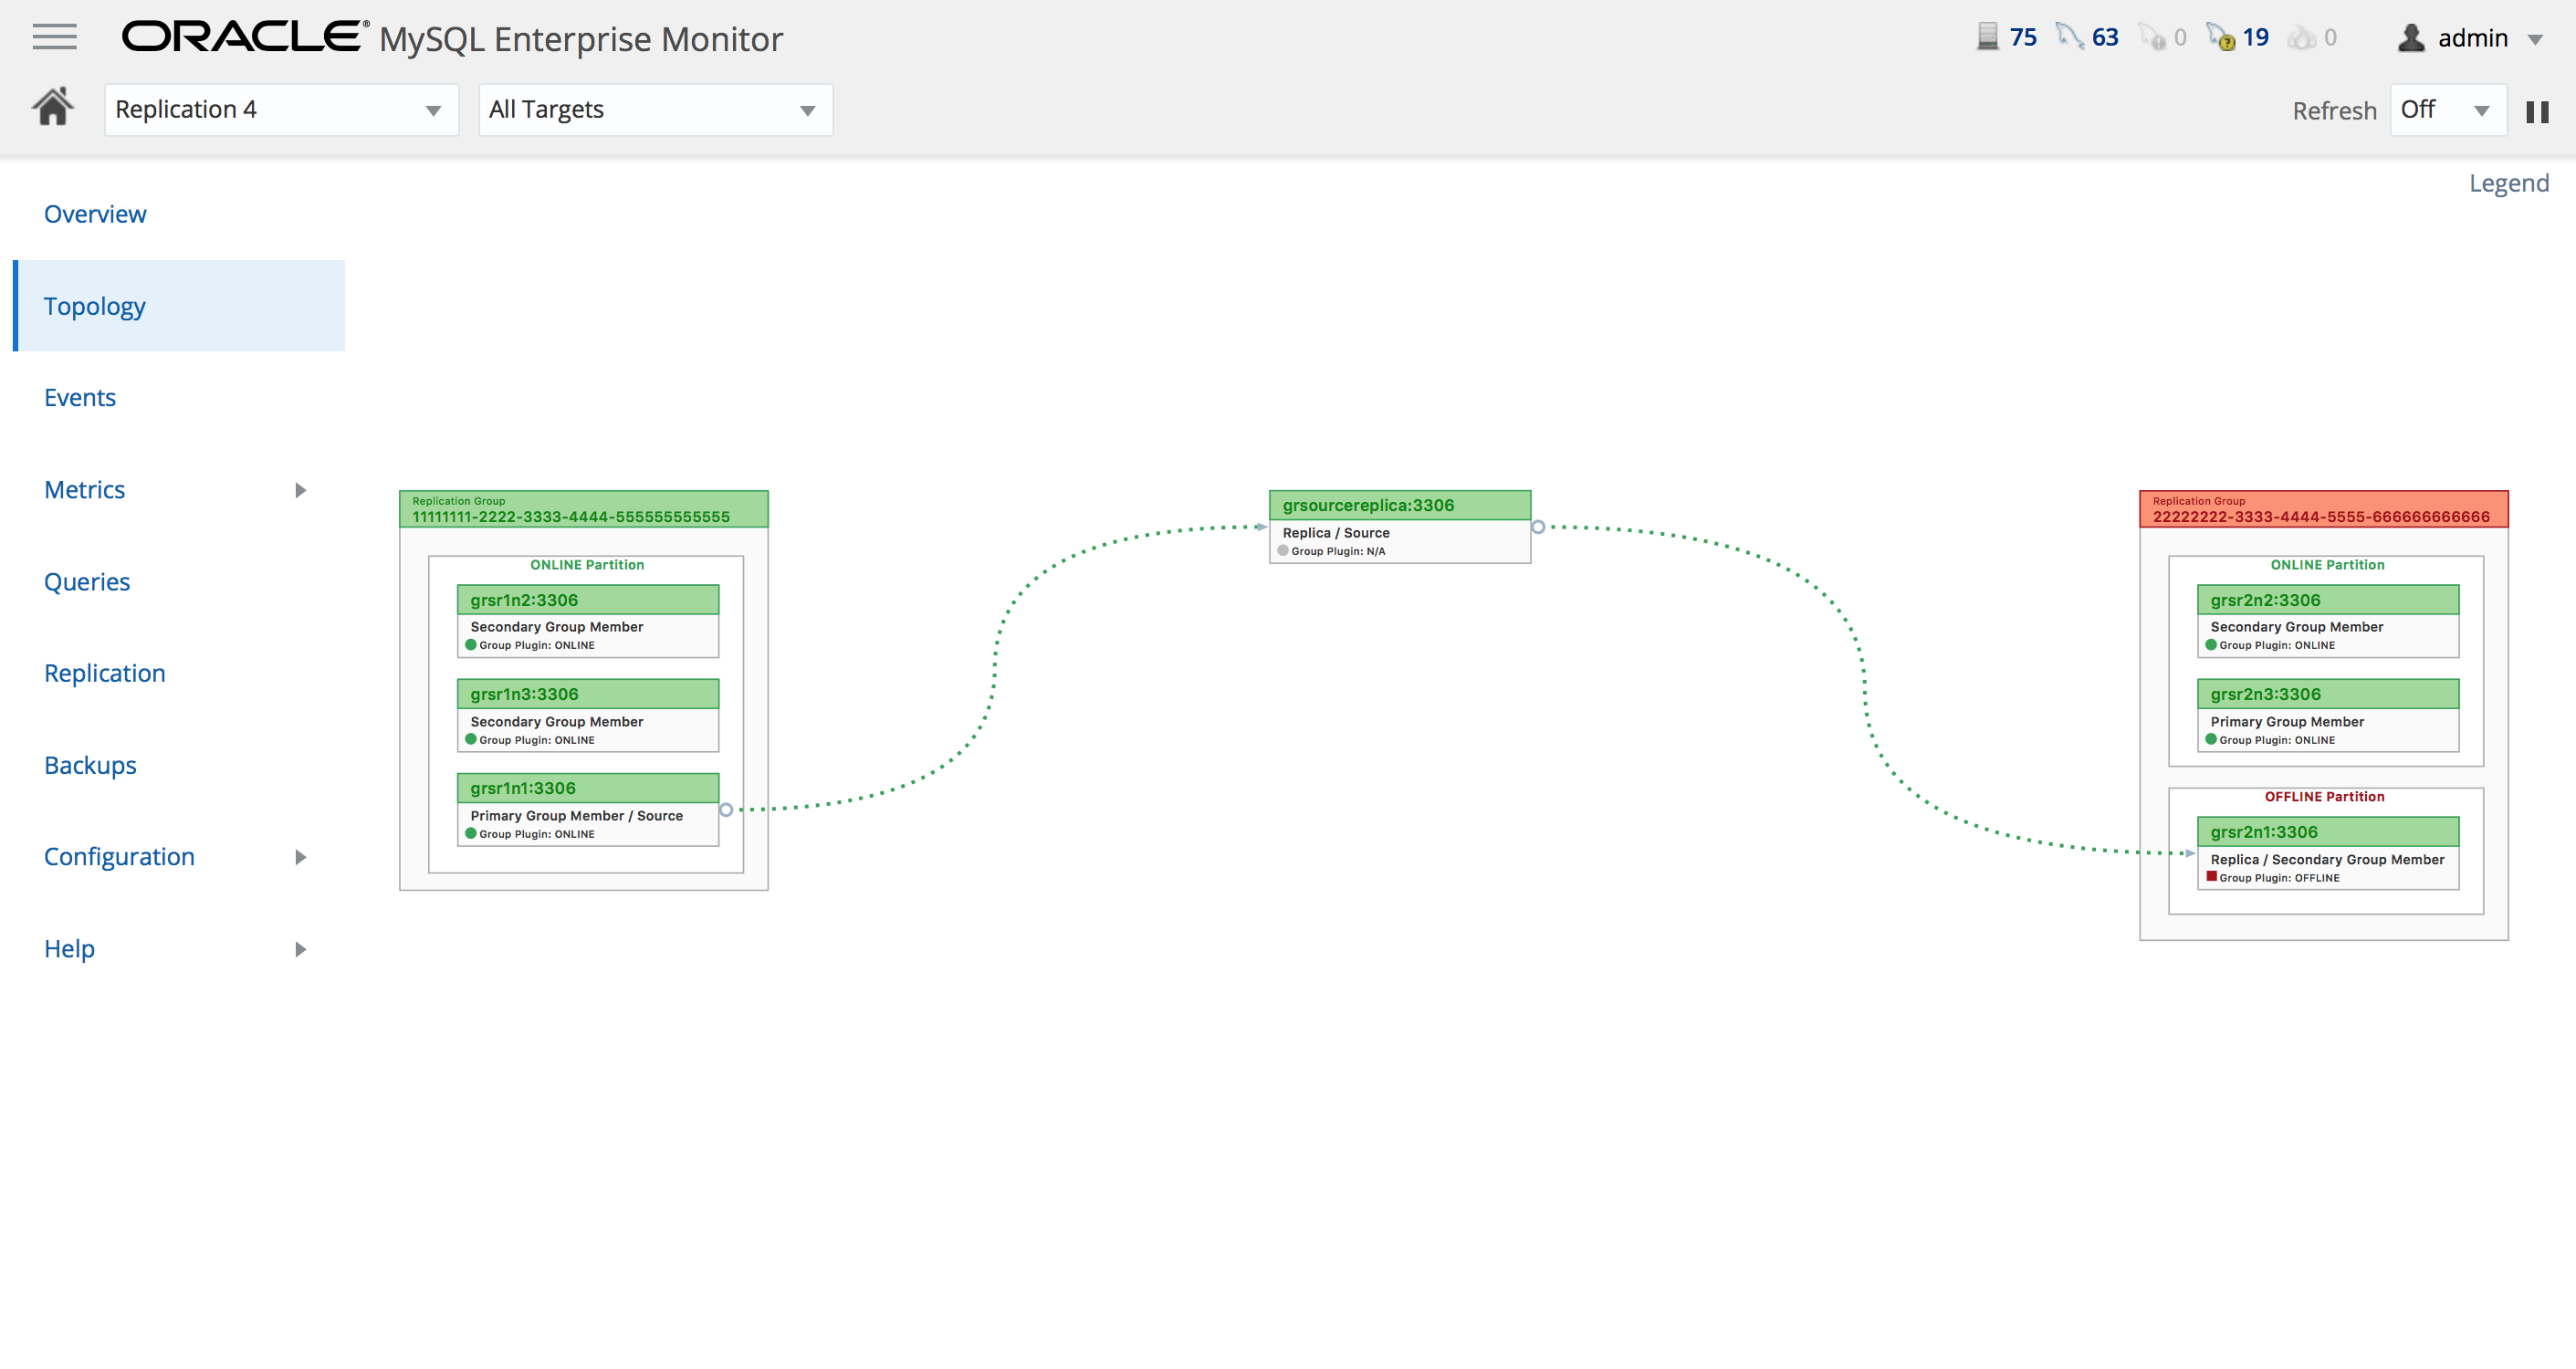Click the green ONLINE status dot of grsr1n1

point(471,834)
